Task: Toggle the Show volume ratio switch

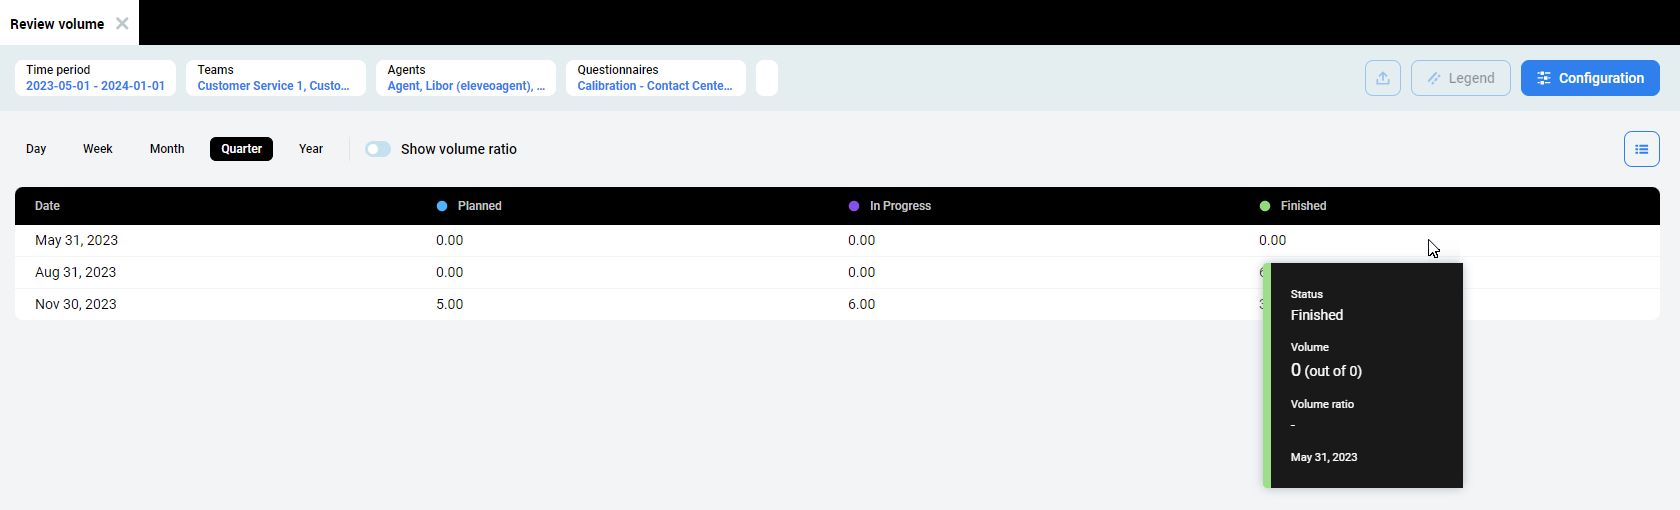Action: pos(378,149)
